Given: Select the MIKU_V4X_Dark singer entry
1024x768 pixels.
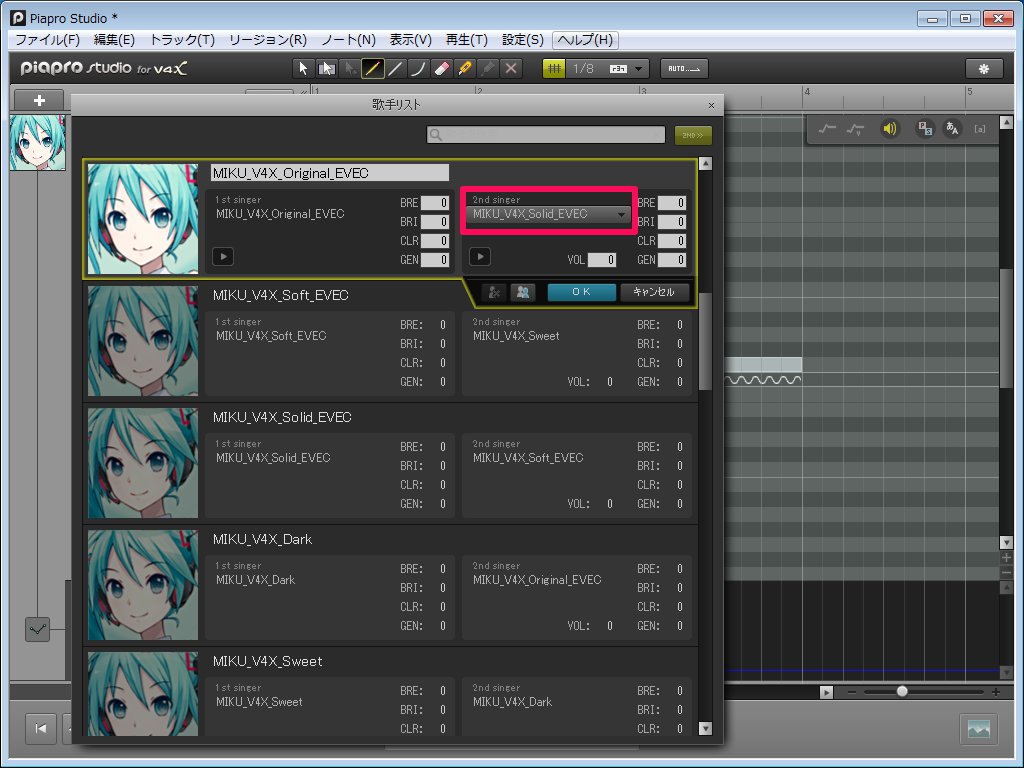Looking at the screenshot, I should click(391, 586).
